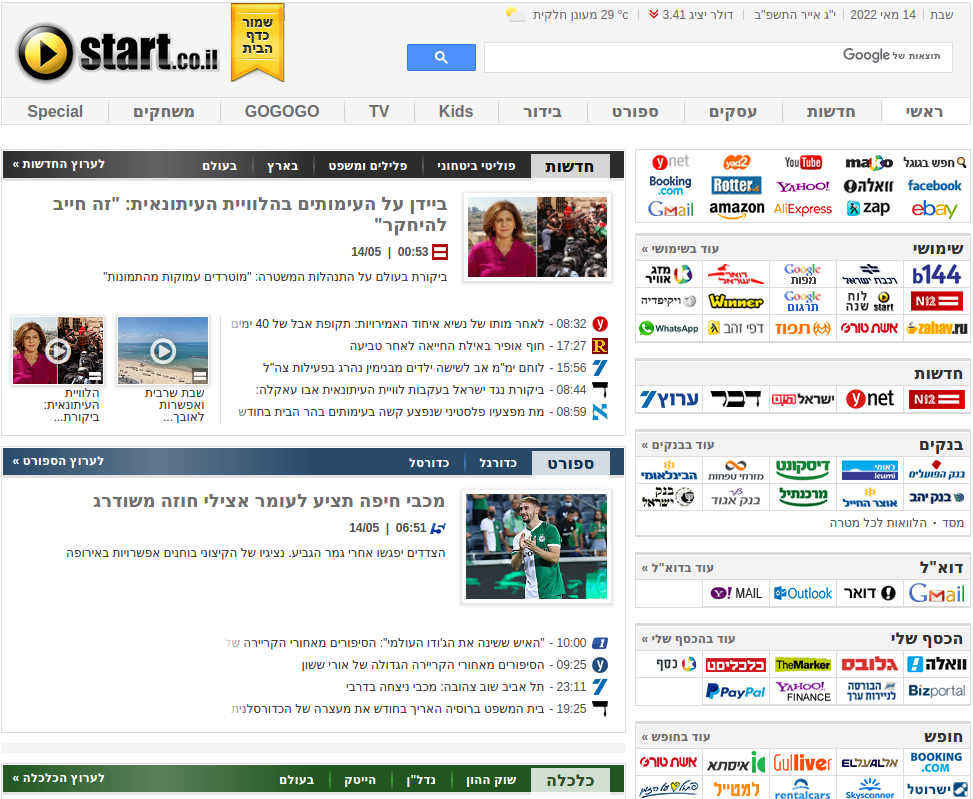973x799 pixels.
Task: Go to לערוץ הכלכלה channel link
Action: 59,778
